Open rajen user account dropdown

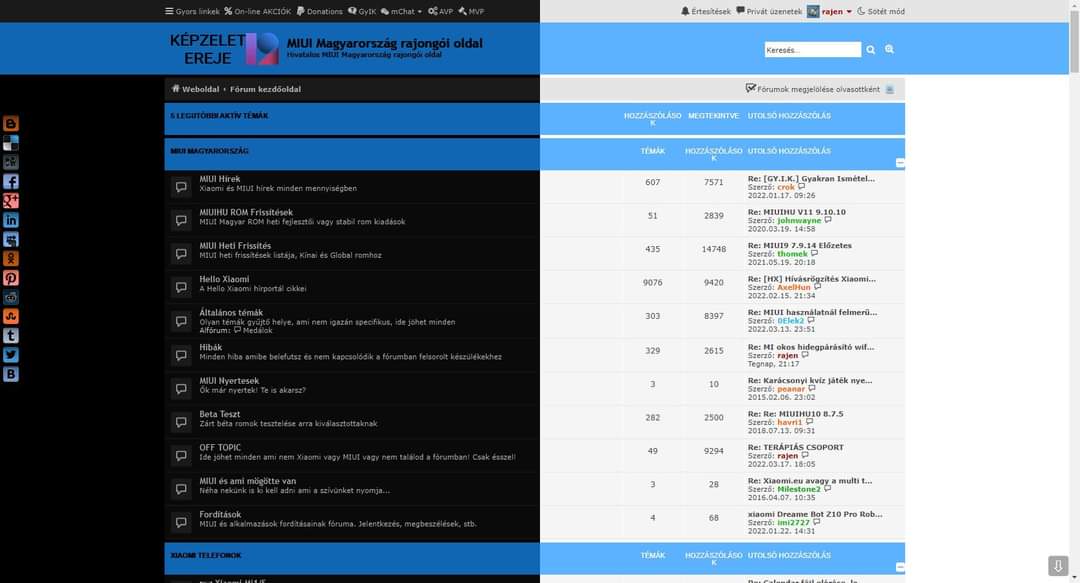pos(836,11)
